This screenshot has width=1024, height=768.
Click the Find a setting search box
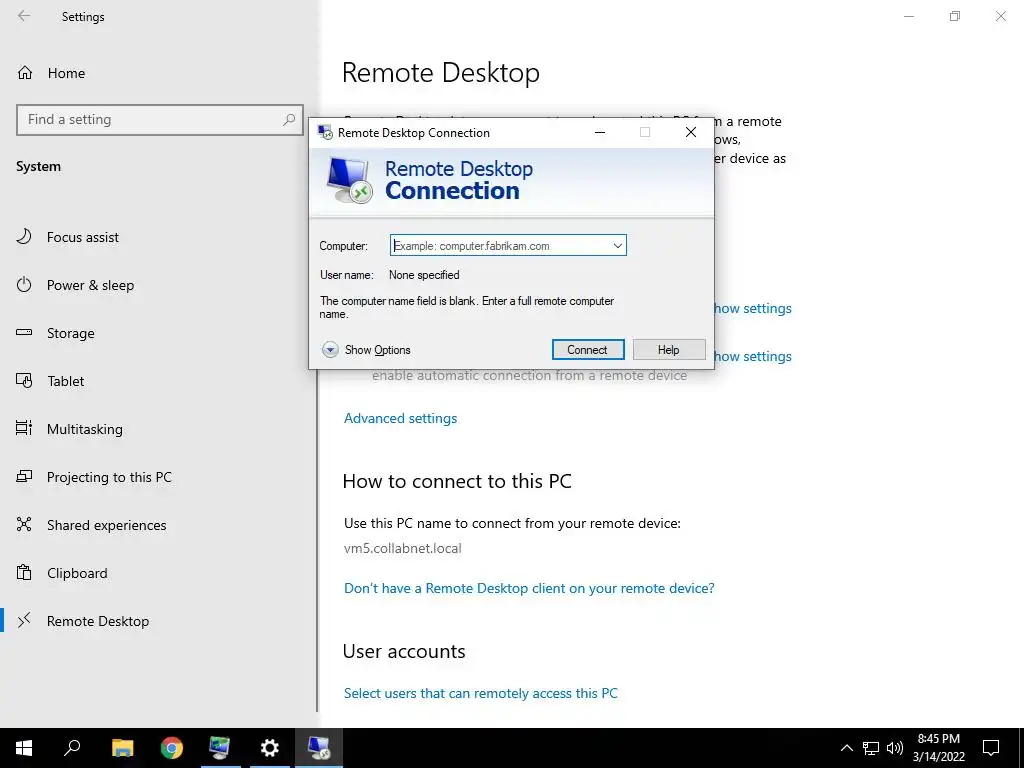tap(159, 120)
